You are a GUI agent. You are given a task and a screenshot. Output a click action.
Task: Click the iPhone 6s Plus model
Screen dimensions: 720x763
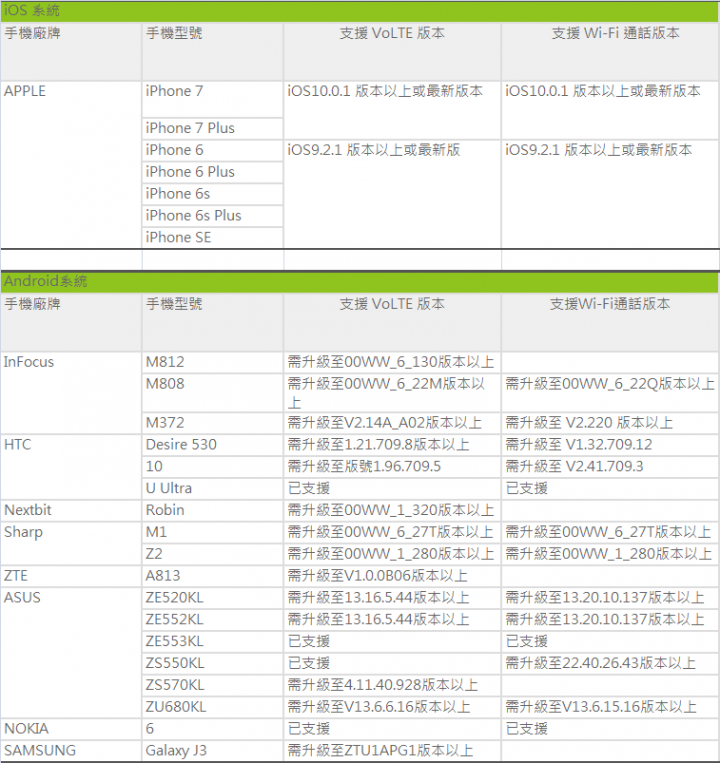click(x=213, y=216)
